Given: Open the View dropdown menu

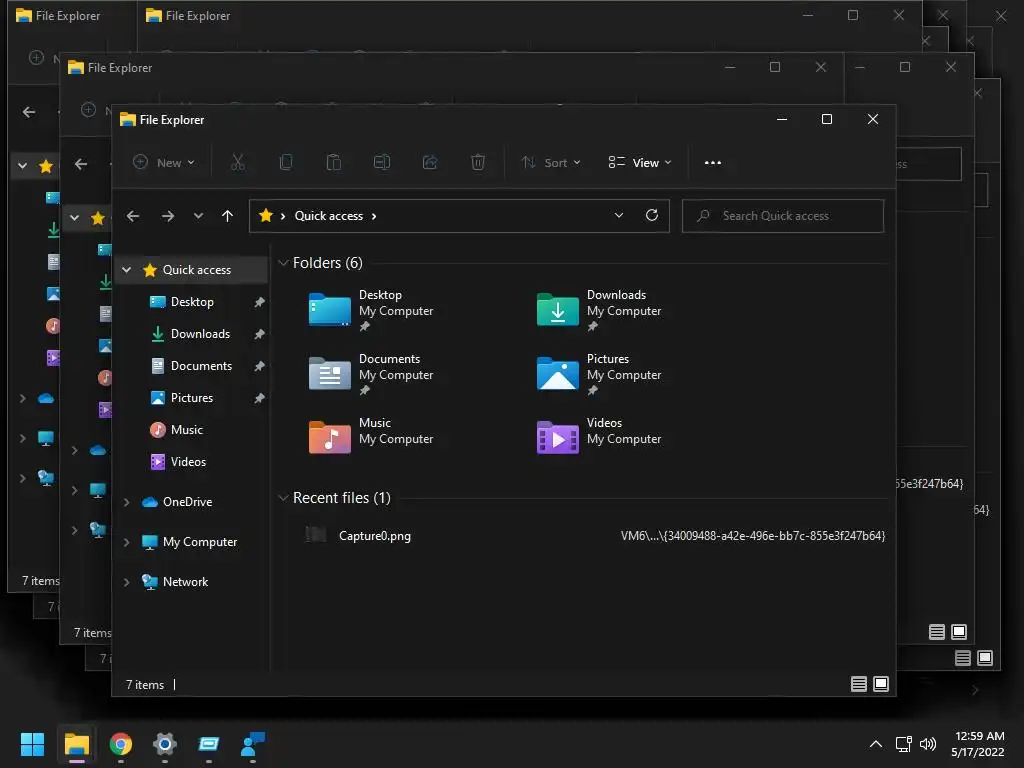Looking at the screenshot, I should pyautogui.click(x=639, y=163).
